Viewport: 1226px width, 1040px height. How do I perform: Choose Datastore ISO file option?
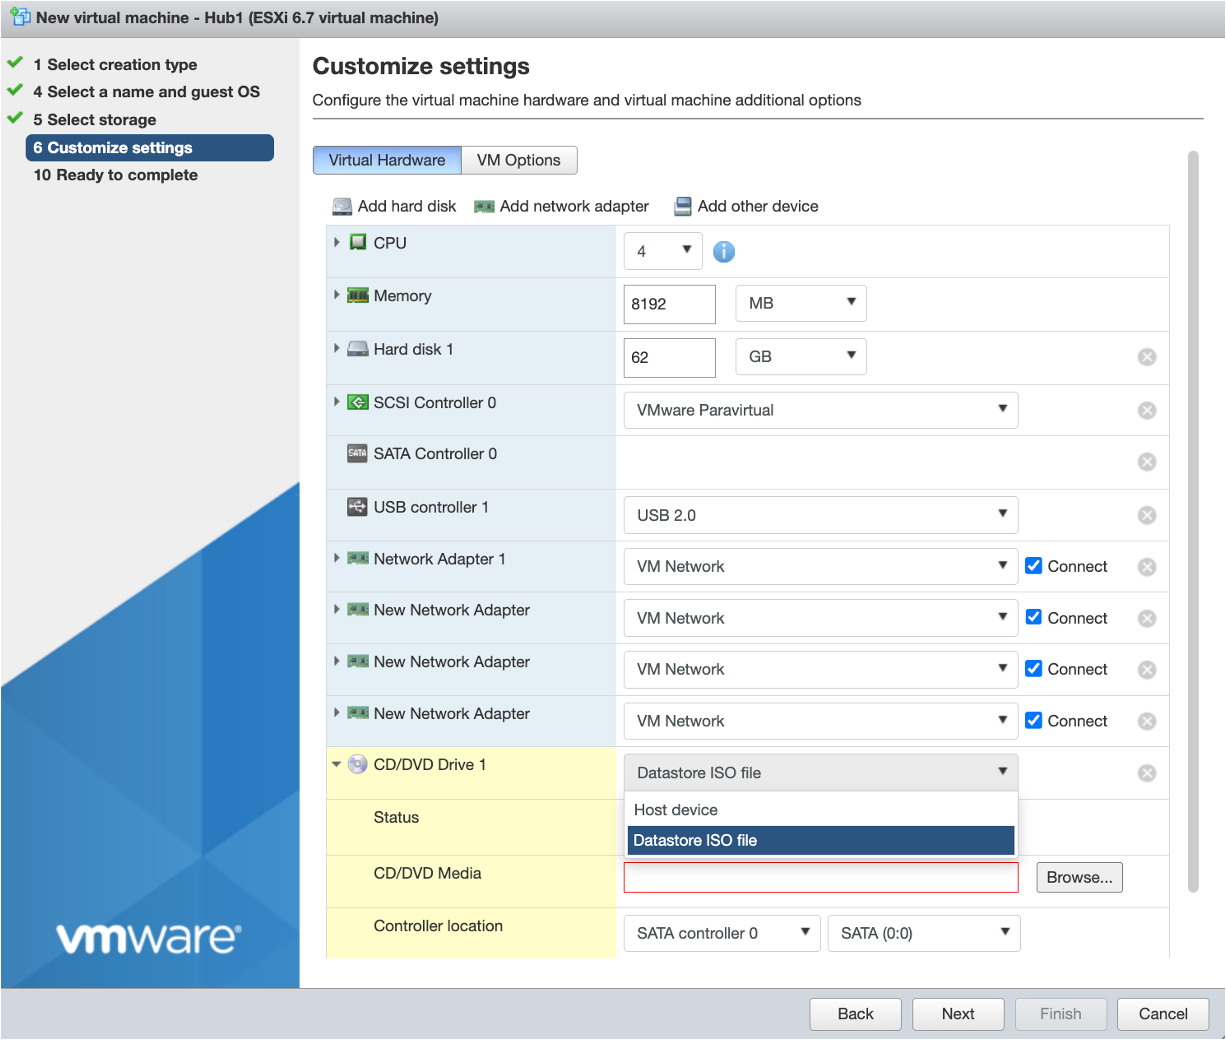click(x=821, y=840)
